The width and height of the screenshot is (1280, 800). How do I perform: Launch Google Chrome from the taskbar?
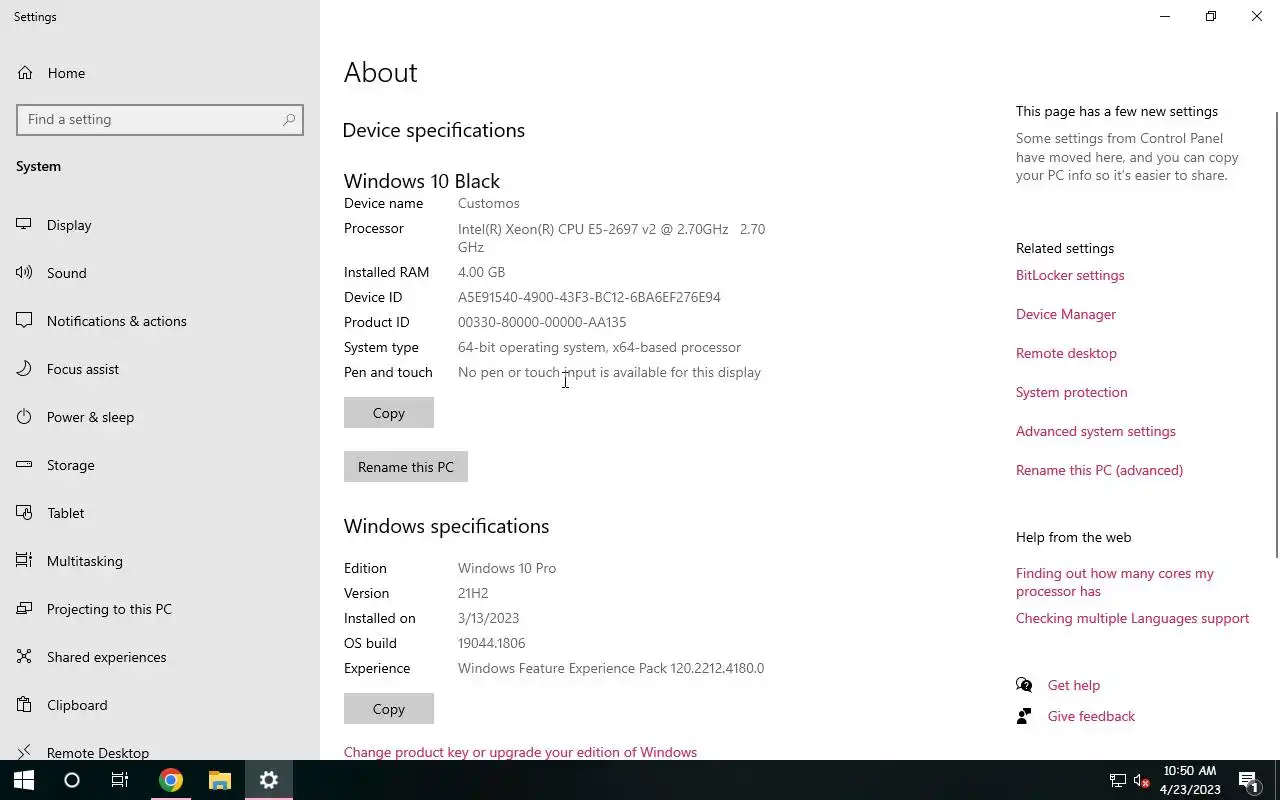click(171, 780)
